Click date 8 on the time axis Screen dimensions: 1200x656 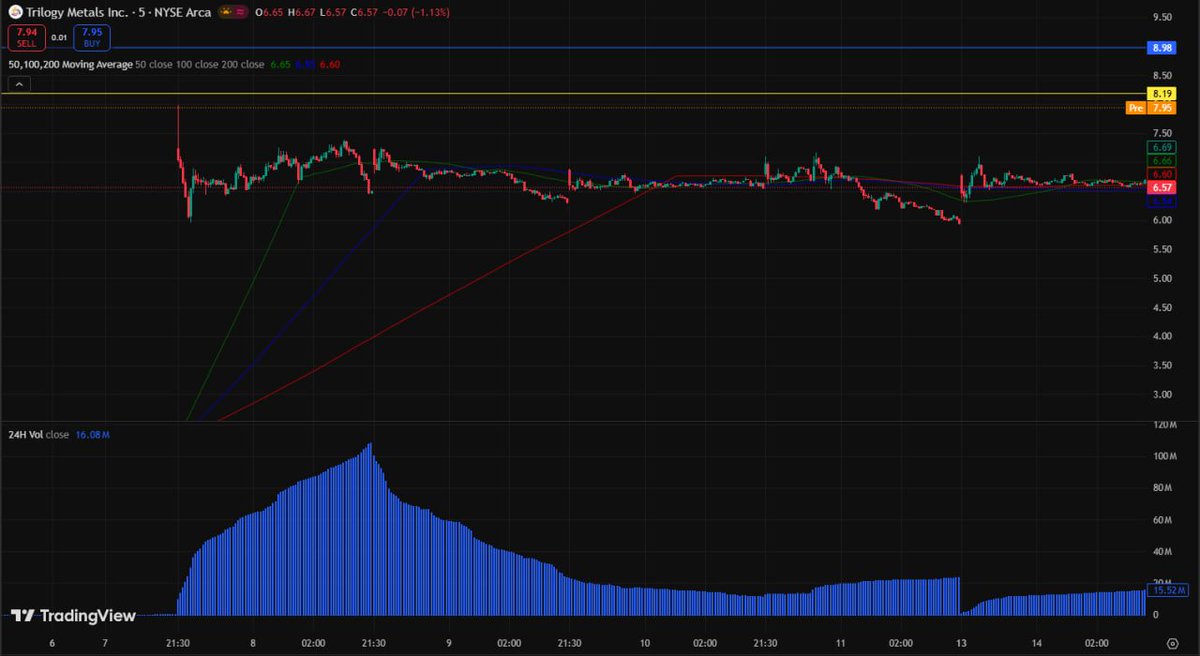[x=253, y=643]
